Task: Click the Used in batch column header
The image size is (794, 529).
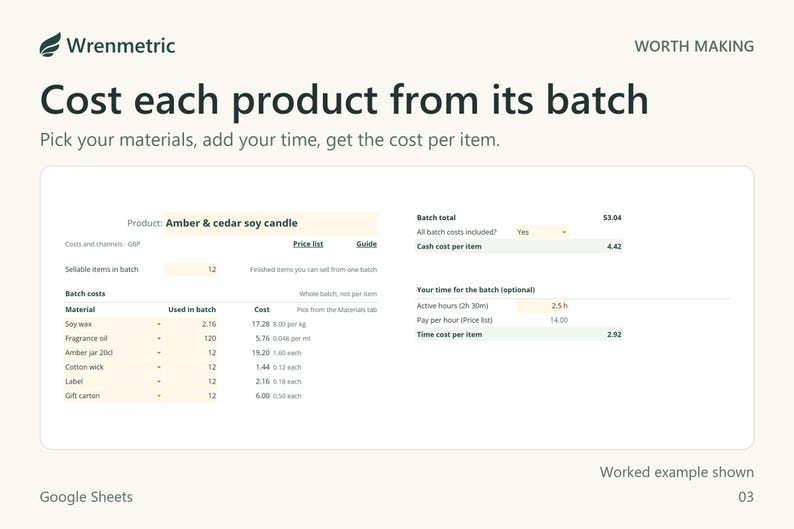Action: pyautogui.click(x=192, y=309)
